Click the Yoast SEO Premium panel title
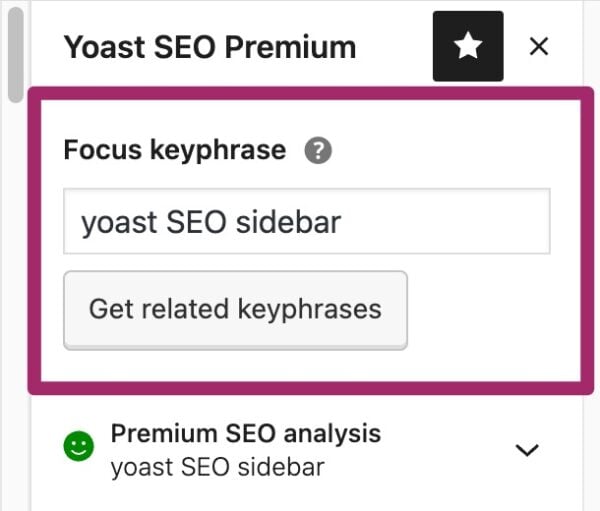 [209, 47]
